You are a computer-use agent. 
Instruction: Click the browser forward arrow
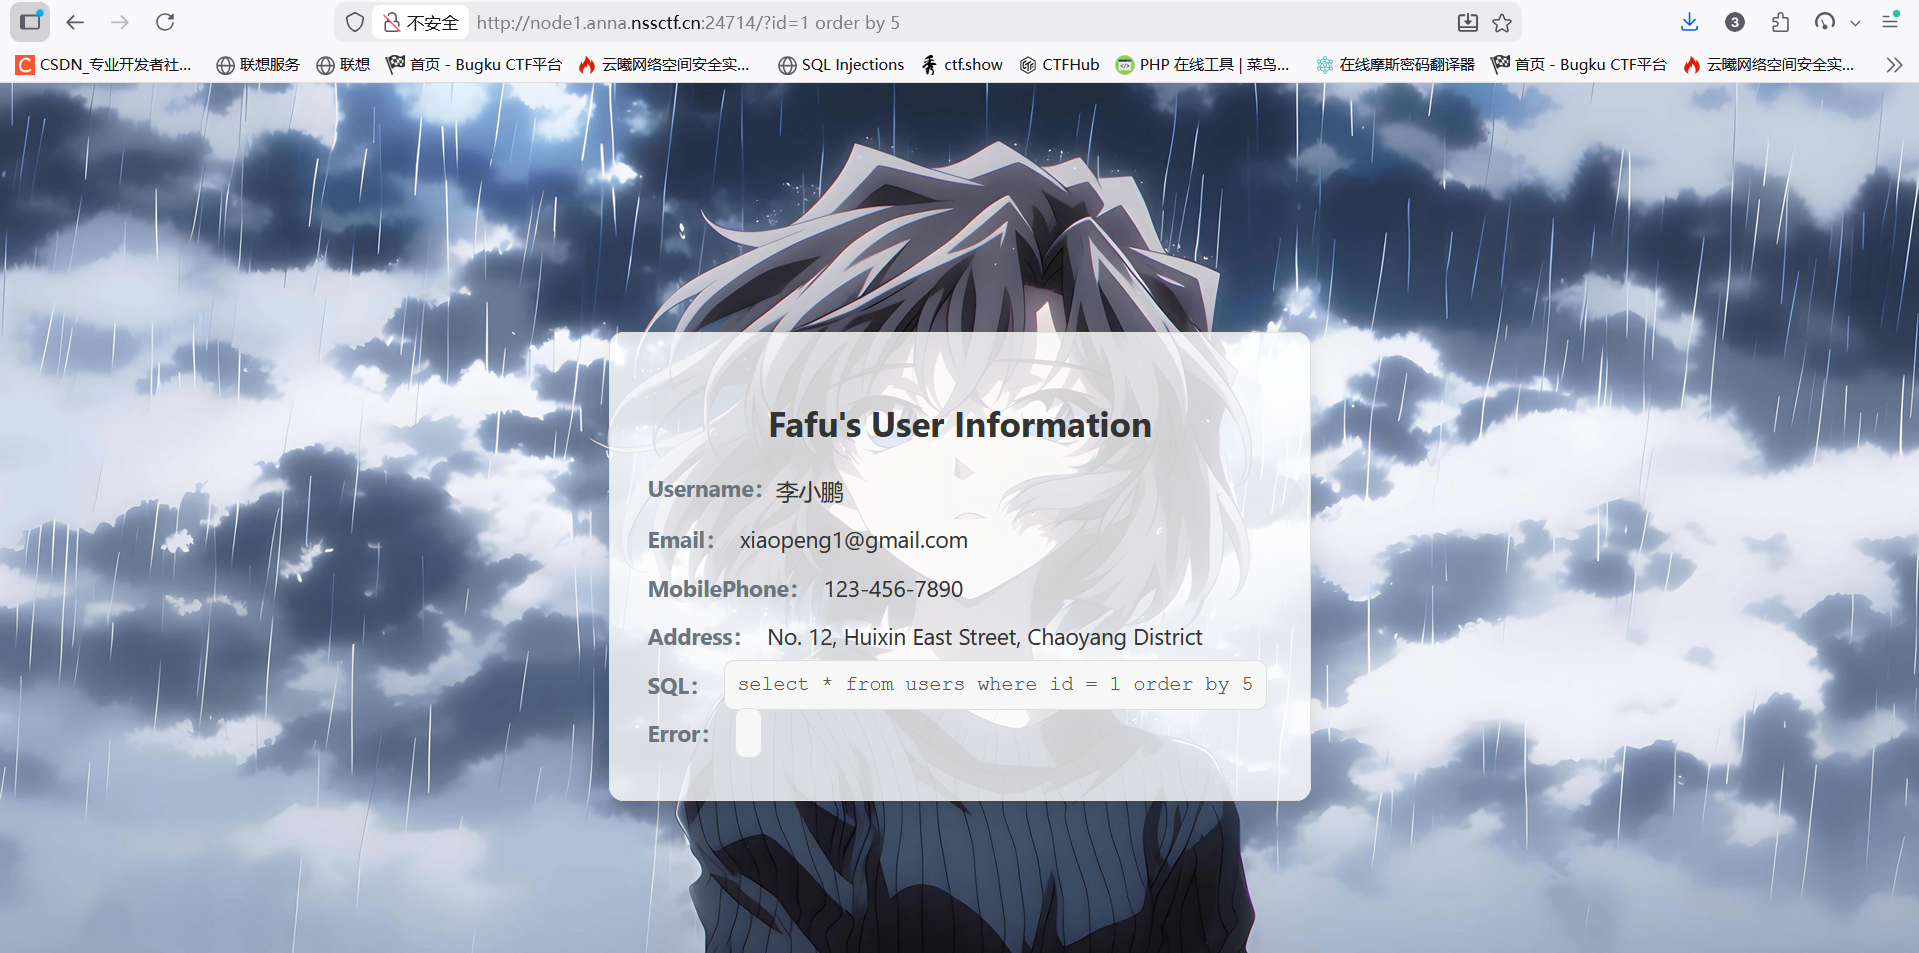click(x=120, y=22)
